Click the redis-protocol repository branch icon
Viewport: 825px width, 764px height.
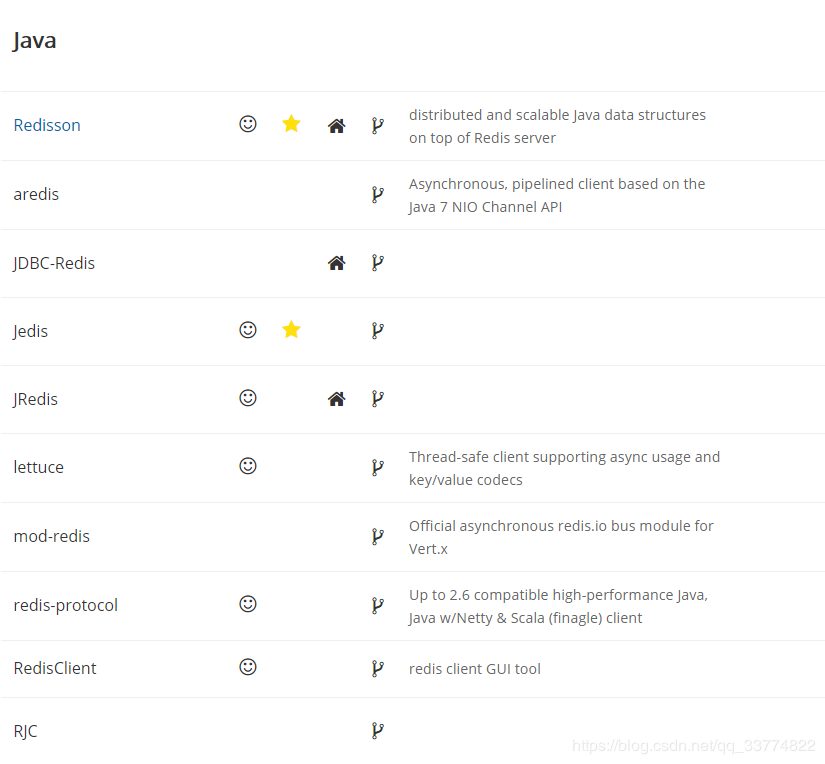click(x=377, y=605)
